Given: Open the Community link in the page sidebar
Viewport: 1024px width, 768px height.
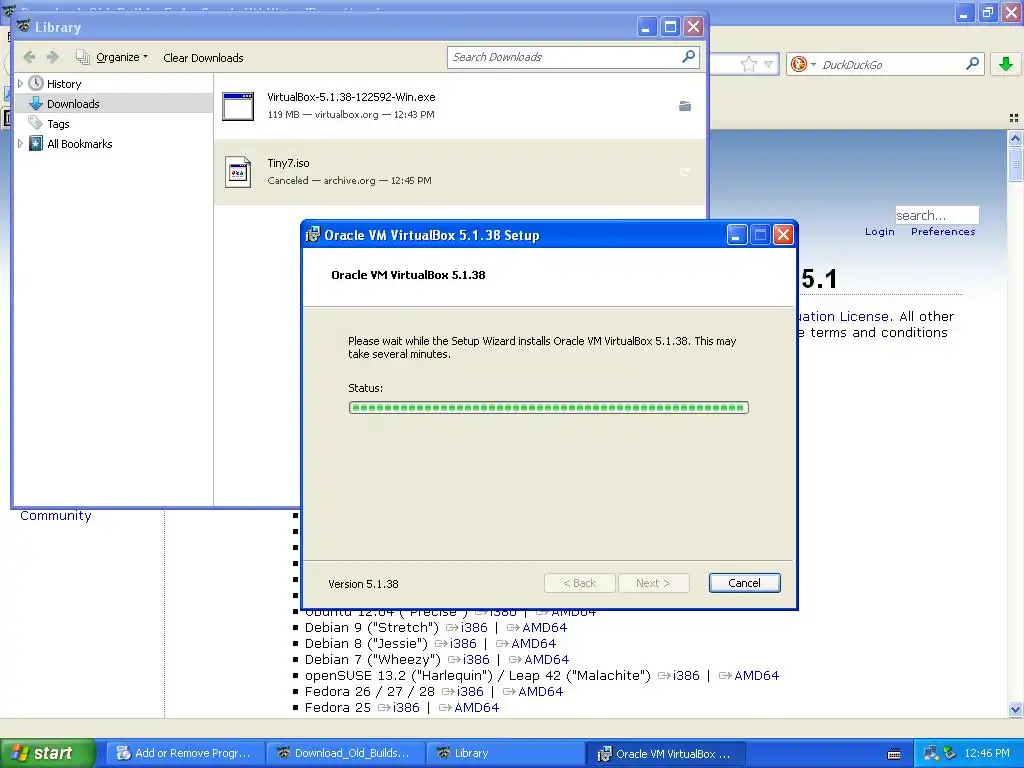Looking at the screenshot, I should point(56,515).
